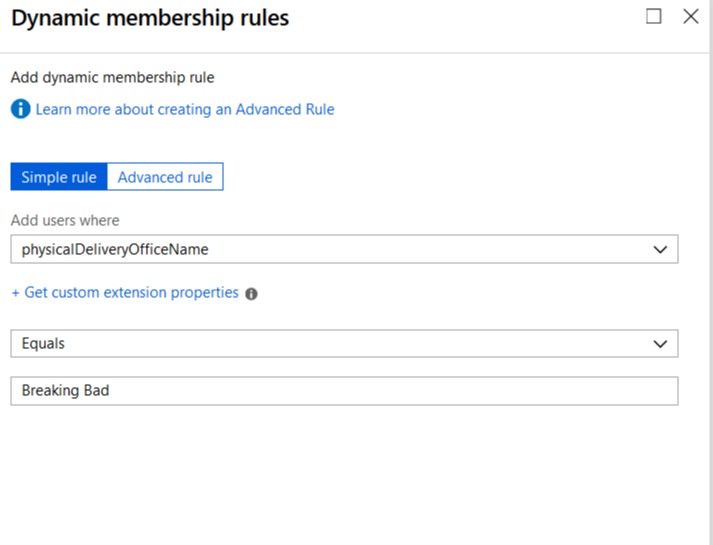
Task: Click the chevron arrow on the physicalDeliveryOfficeName field
Action: [660, 249]
